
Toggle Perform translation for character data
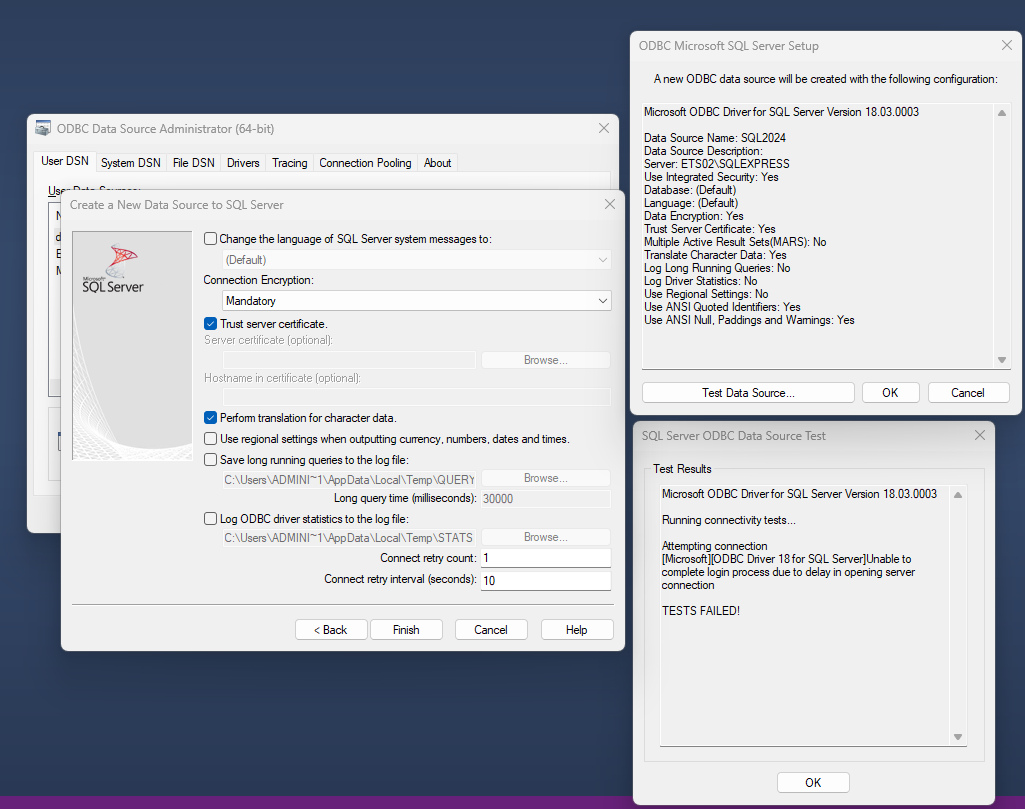click(x=210, y=418)
